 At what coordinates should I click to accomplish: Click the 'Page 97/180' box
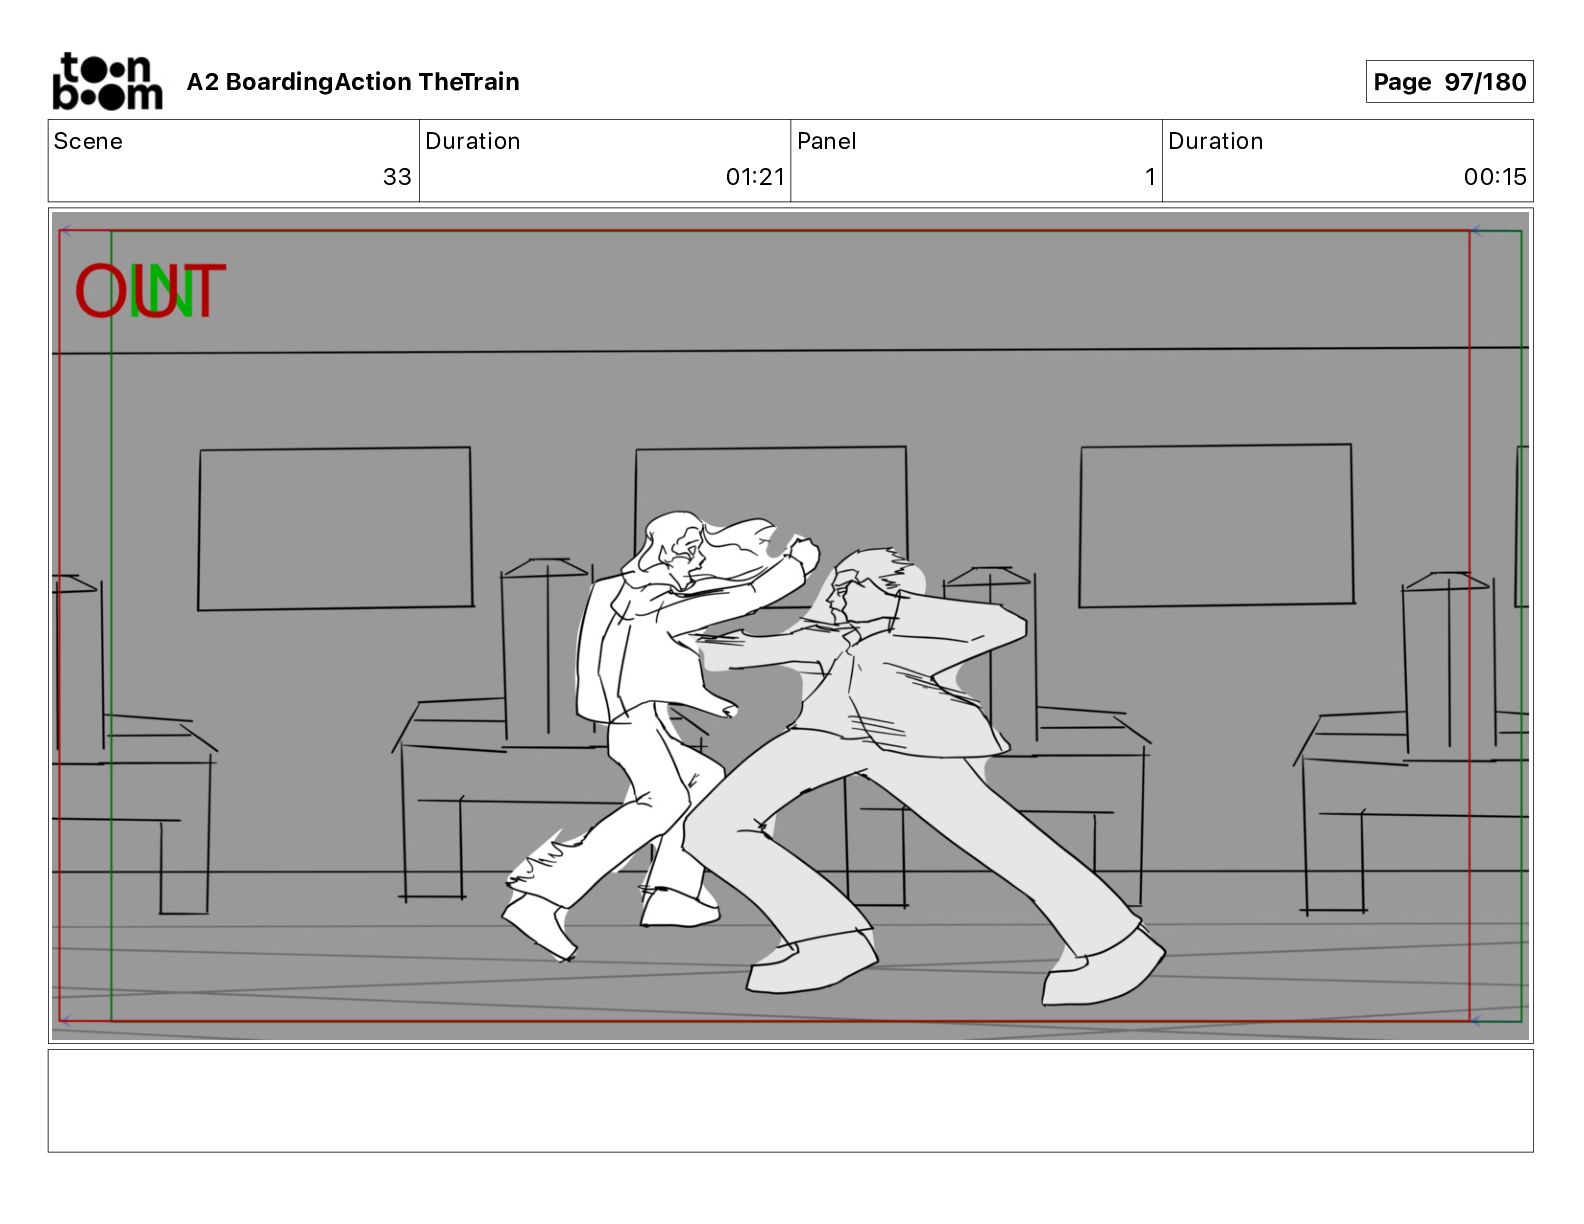[1449, 82]
